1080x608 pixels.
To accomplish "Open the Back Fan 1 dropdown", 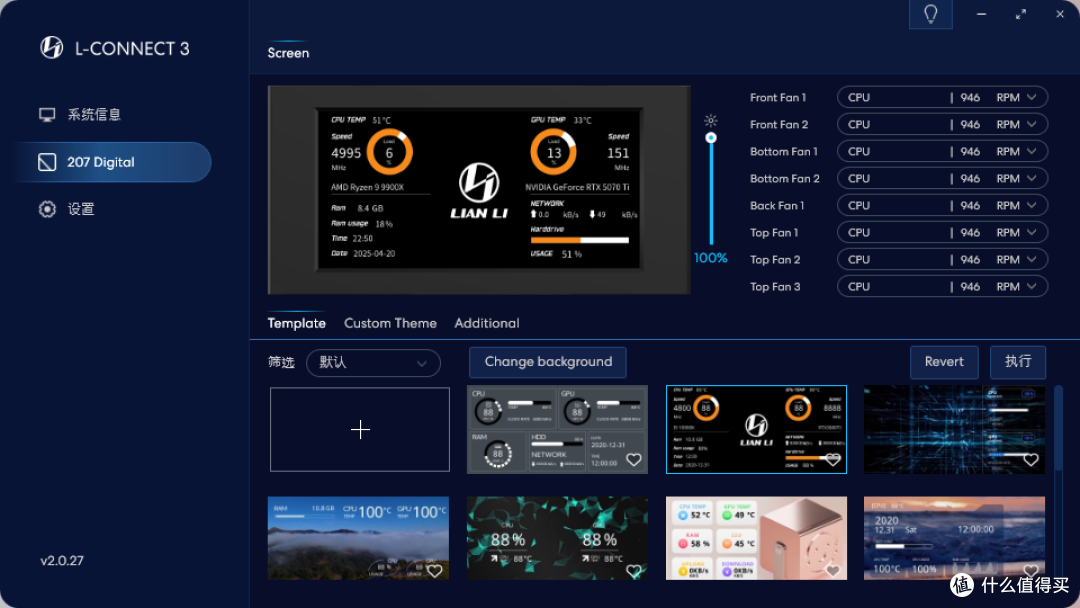I will coord(942,205).
